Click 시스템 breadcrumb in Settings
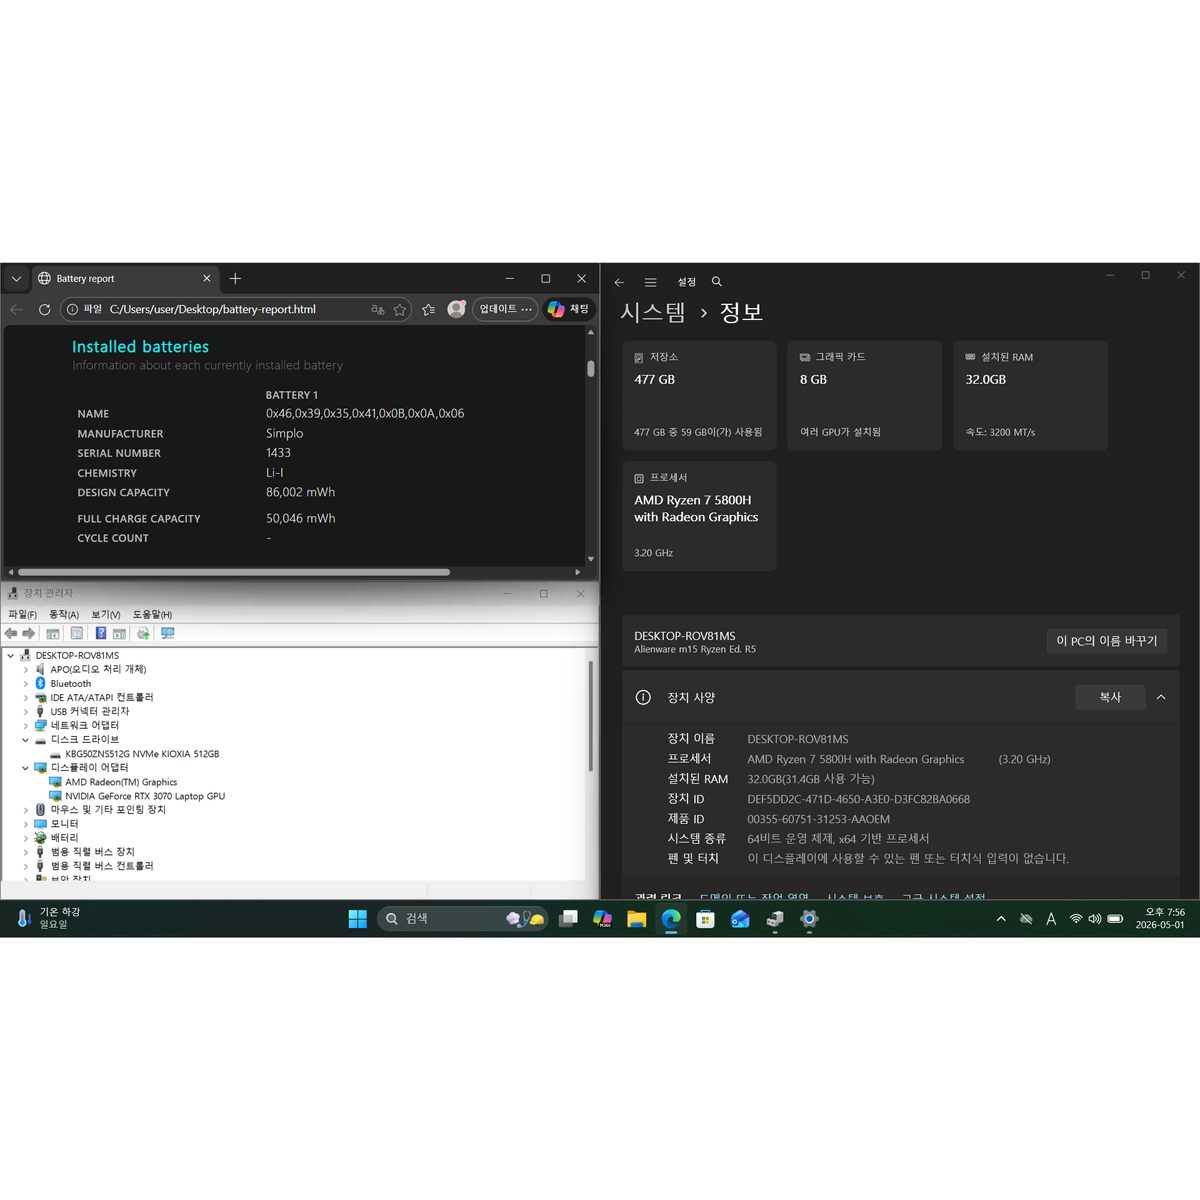The image size is (1200, 1200). pos(653,312)
